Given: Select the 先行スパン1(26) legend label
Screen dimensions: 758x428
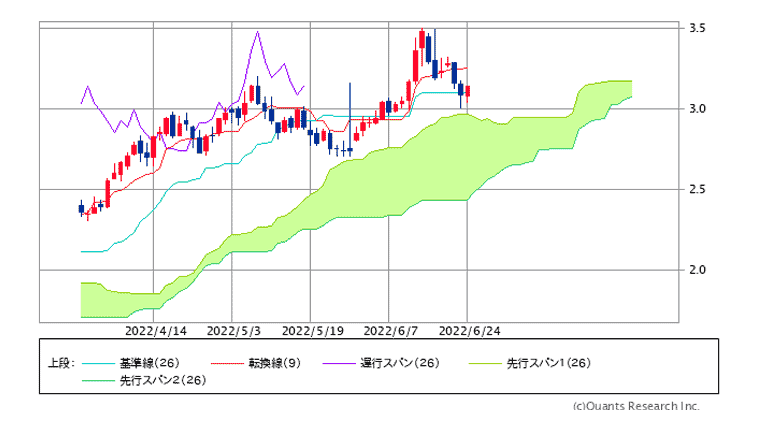Looking at the screenshot, I should 548,363.
